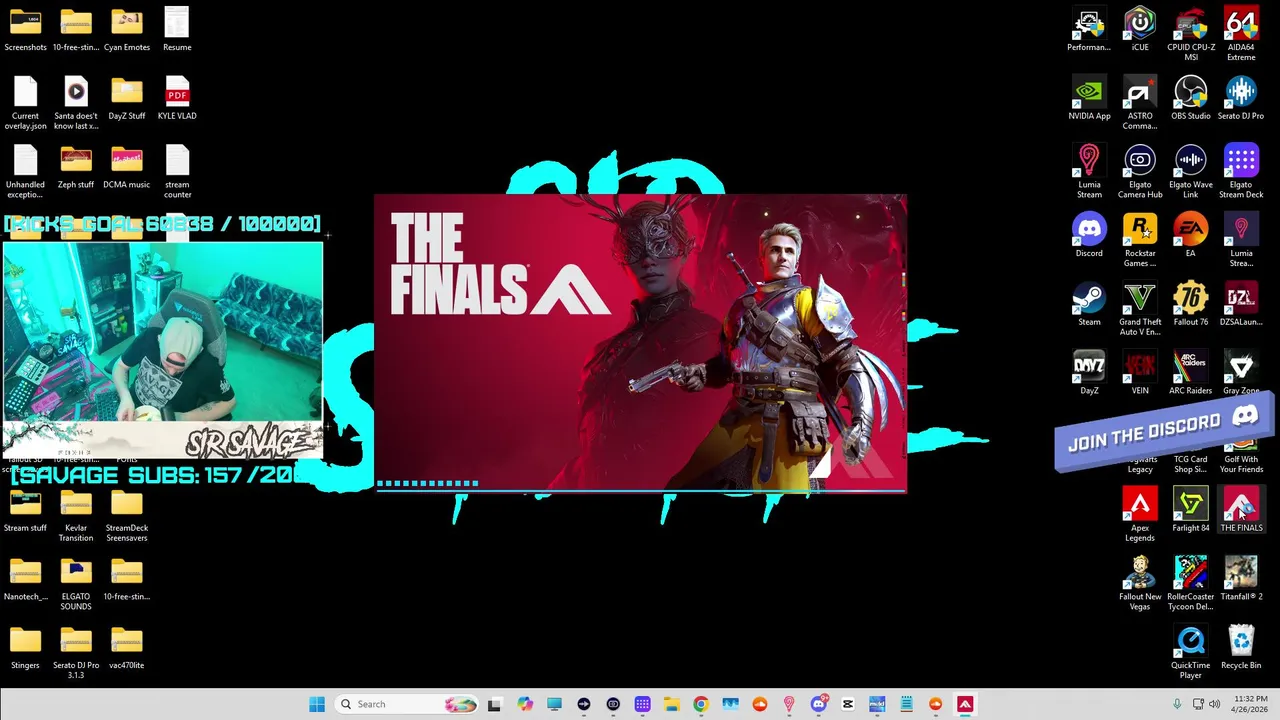Open File Explorer from the taskbar
This screenshot has height=720, width=1280.
(x=671, y=704)
